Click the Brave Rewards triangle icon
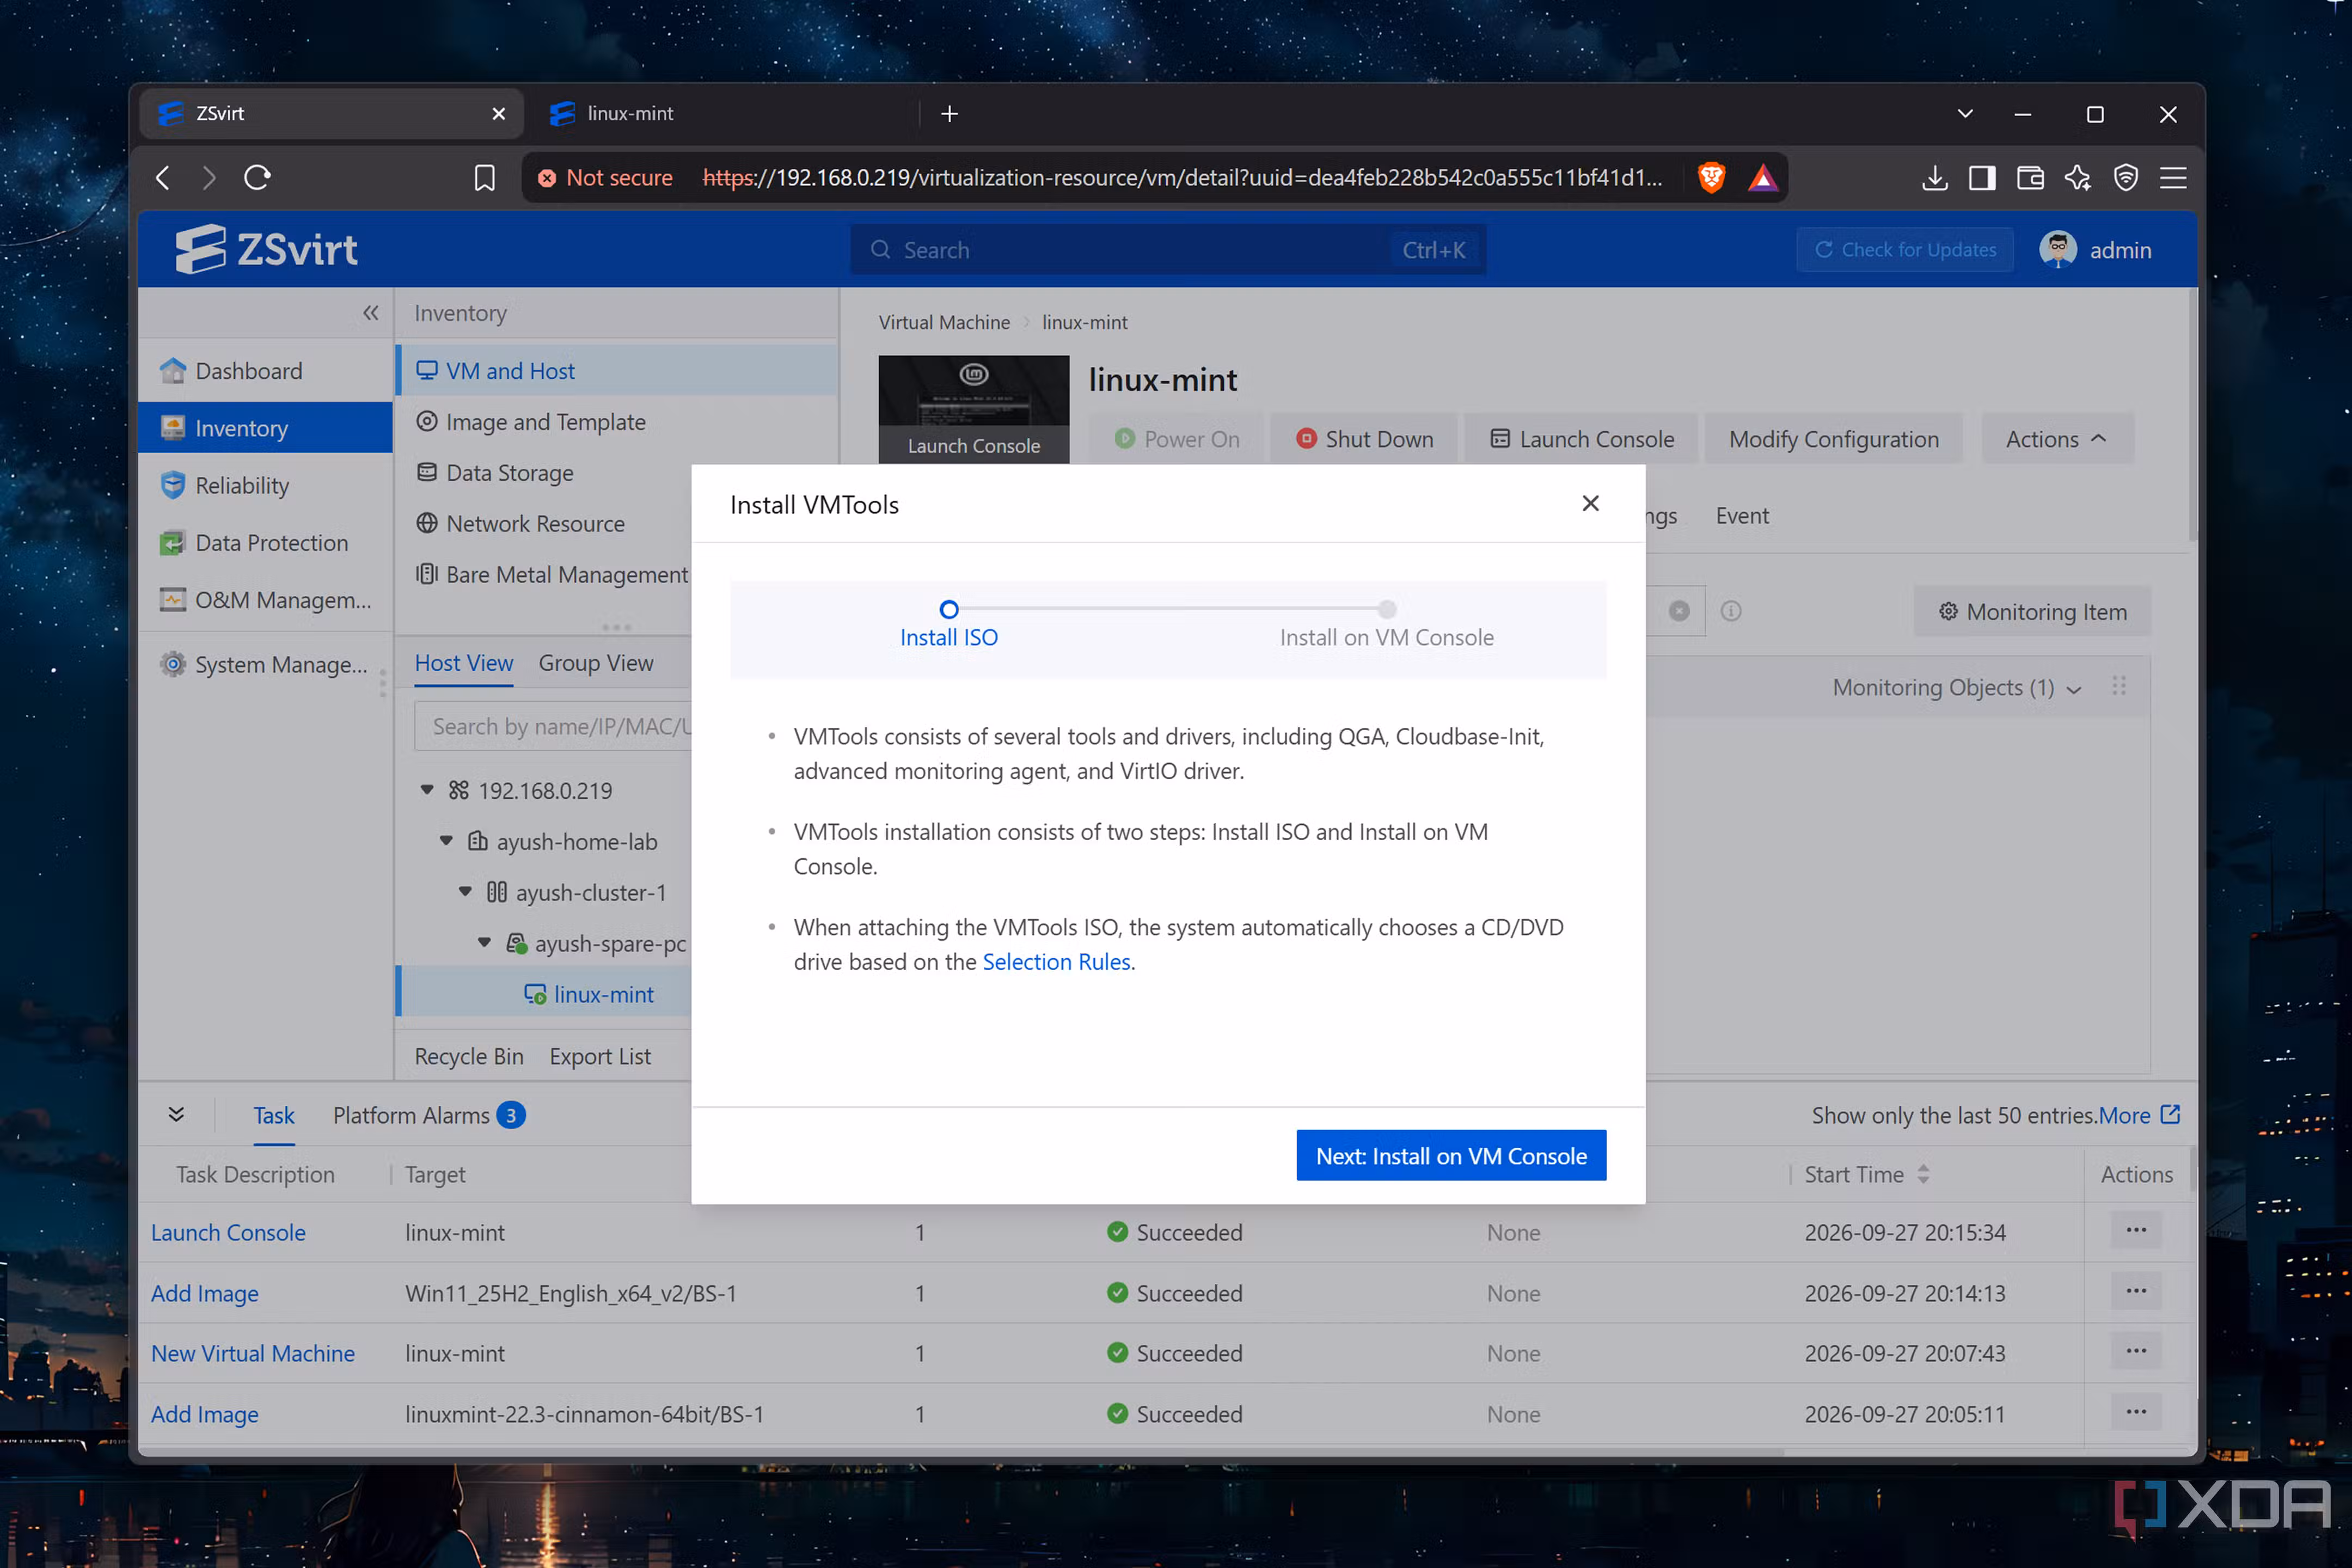The image size is (2352, 1568). (x=1762, y=178)
